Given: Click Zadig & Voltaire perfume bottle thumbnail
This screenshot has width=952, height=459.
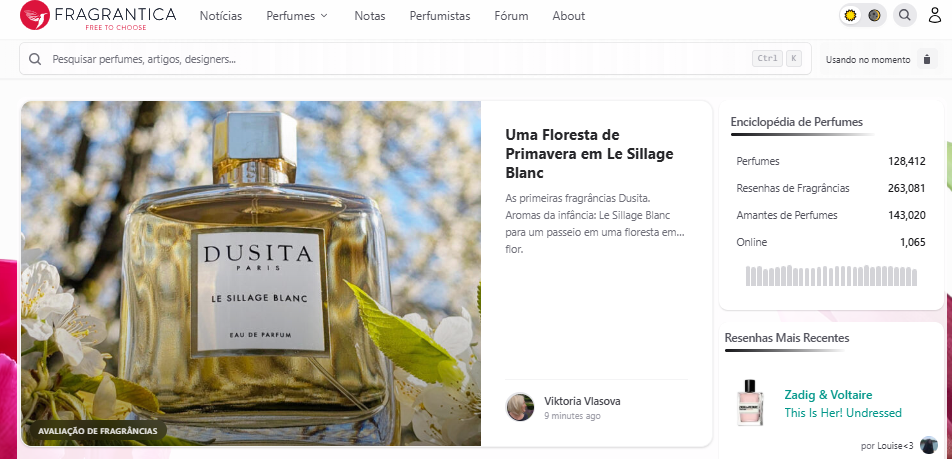Looking at the screenshot, I should click(x=750, y=403).
